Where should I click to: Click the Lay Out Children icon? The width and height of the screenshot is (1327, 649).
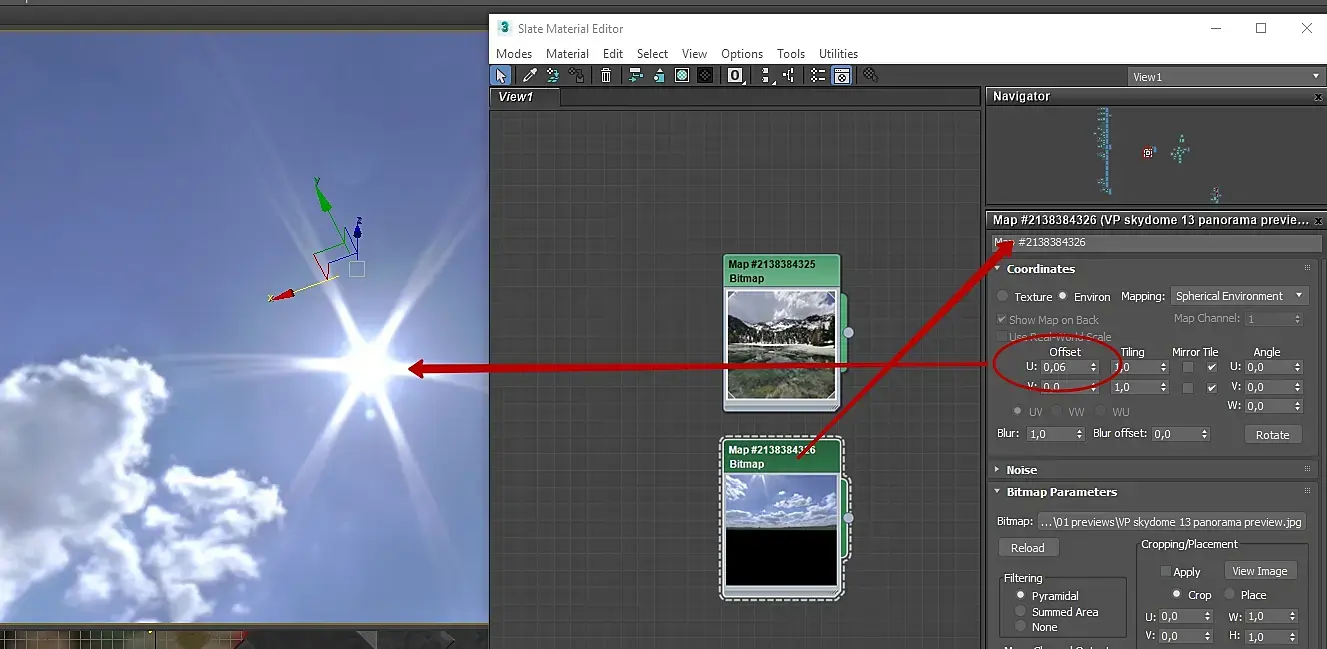click(788, 75)
